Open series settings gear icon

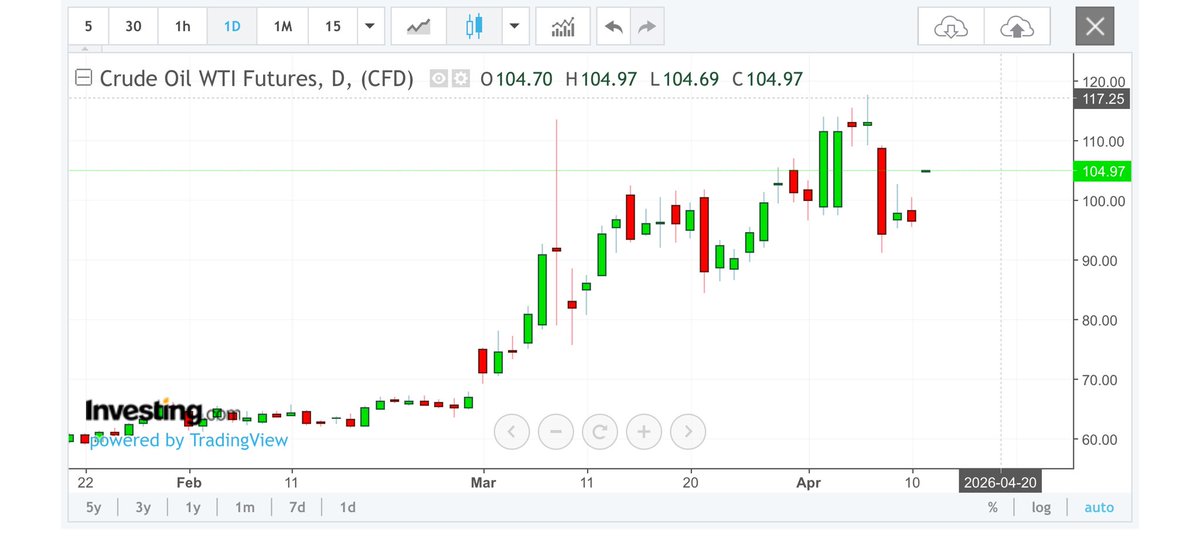[x=460, y=79]
